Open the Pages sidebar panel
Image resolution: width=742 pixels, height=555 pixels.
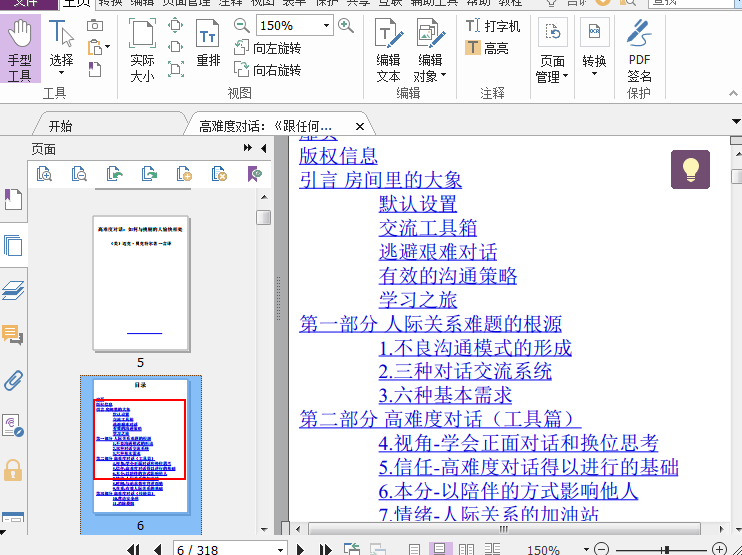coord(13,245)
